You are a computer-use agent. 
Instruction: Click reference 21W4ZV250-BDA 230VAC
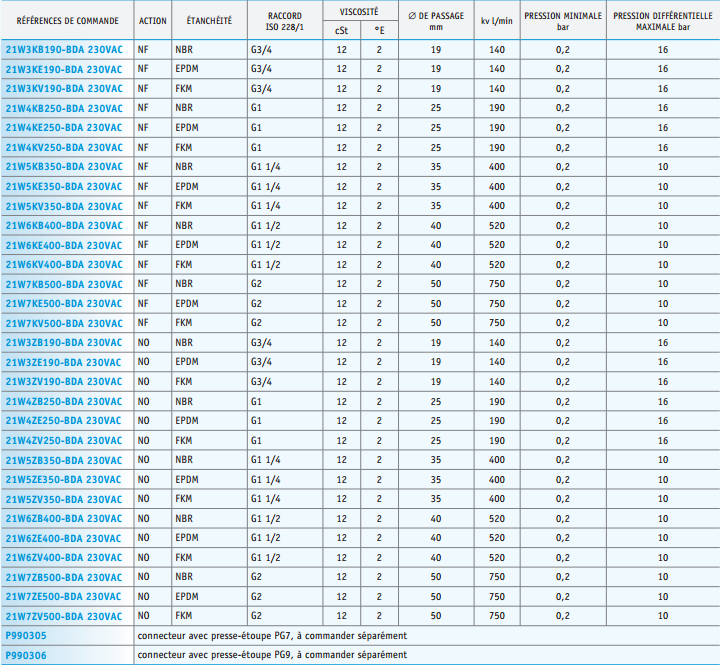click(x=64, y=440)
